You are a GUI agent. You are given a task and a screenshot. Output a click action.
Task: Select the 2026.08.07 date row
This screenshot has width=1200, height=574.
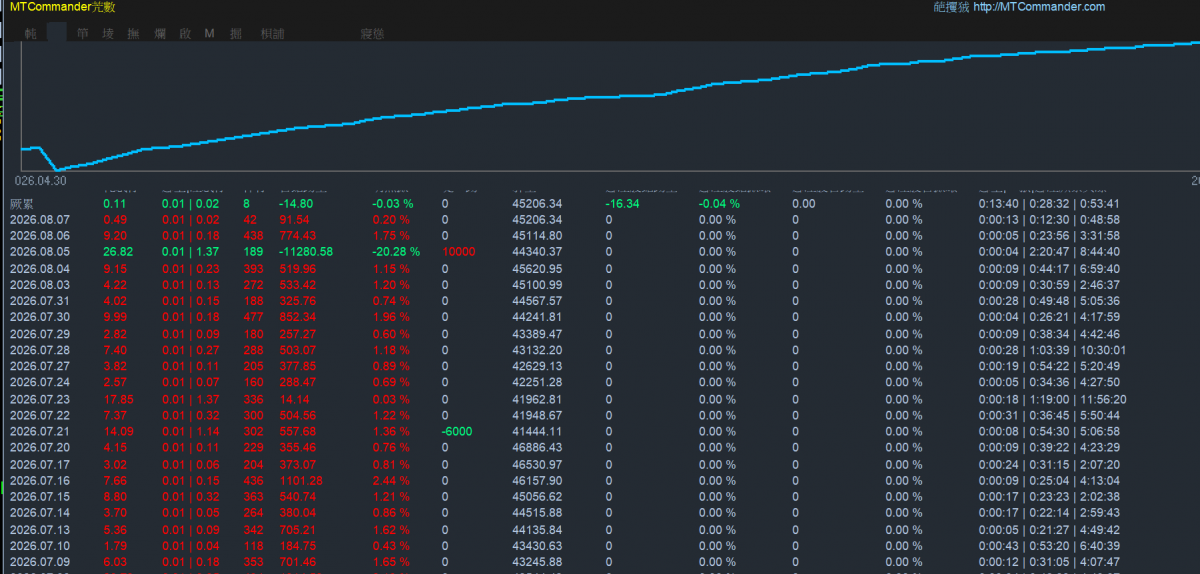pyautogui.click(x=600, y=220)
